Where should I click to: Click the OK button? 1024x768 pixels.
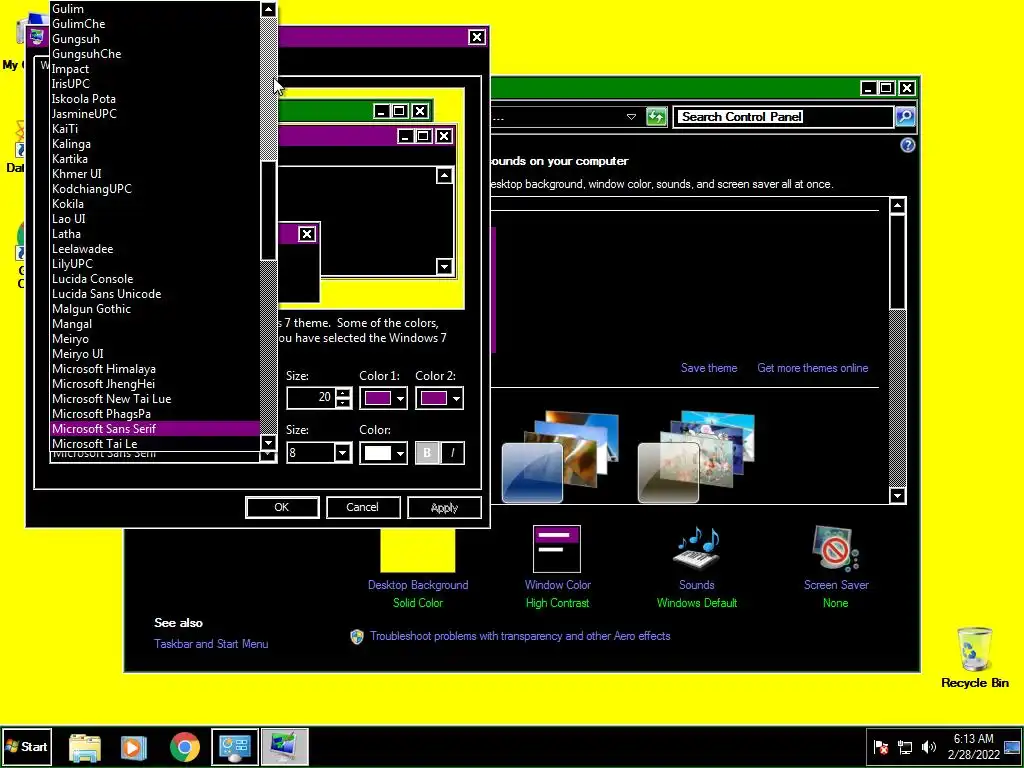tap(282, 507)
